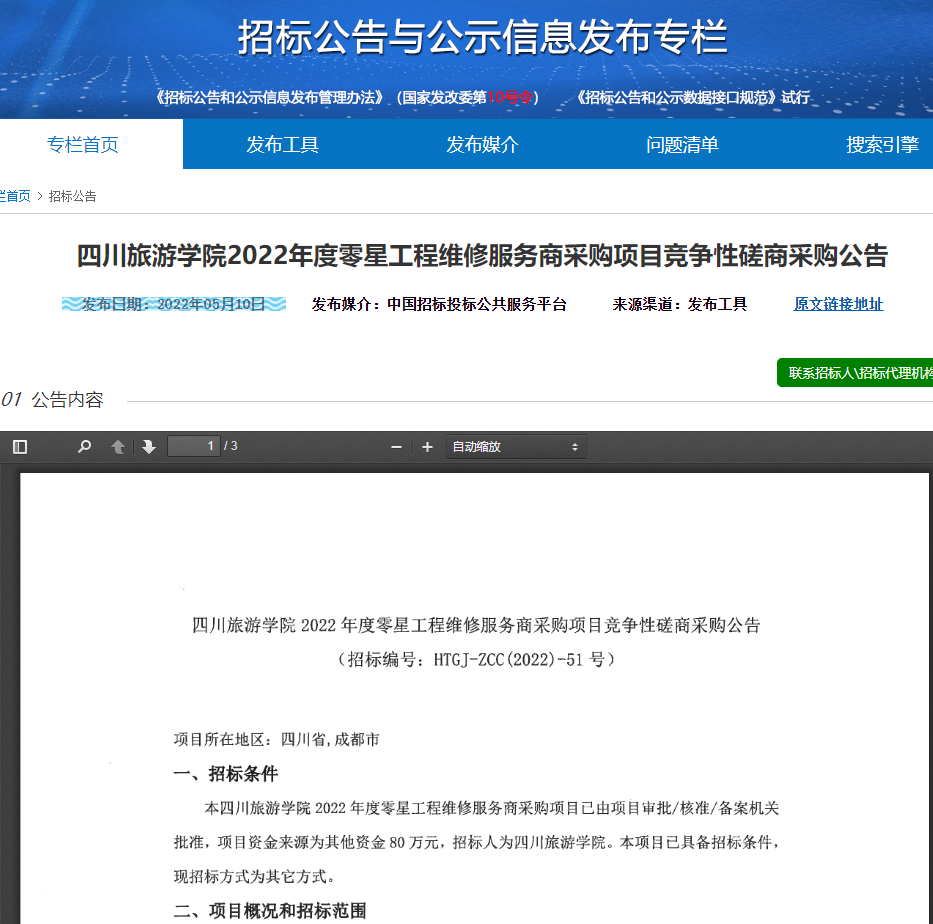The image size is (933, 924).
Task: Open the 原文链接地址 link
Action: (838, 304)
